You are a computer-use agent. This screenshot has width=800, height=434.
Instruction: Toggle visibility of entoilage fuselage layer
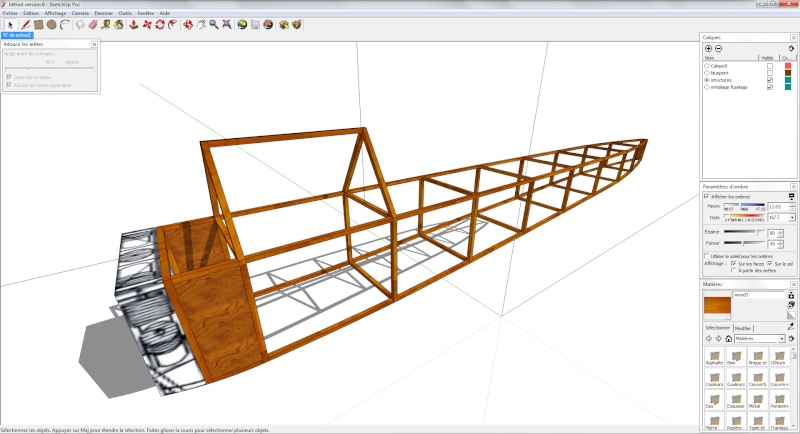coord(770,87)
